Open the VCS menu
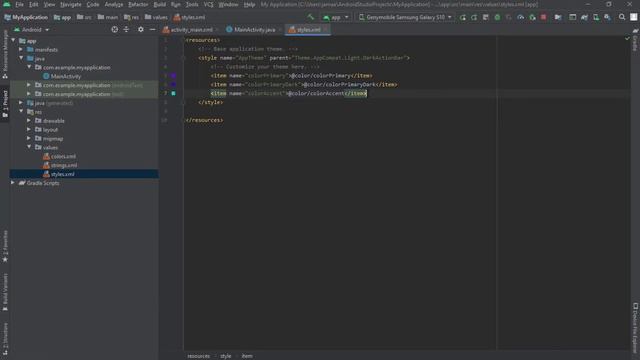Screen dimensions: 640x360 tap(209, 4)
